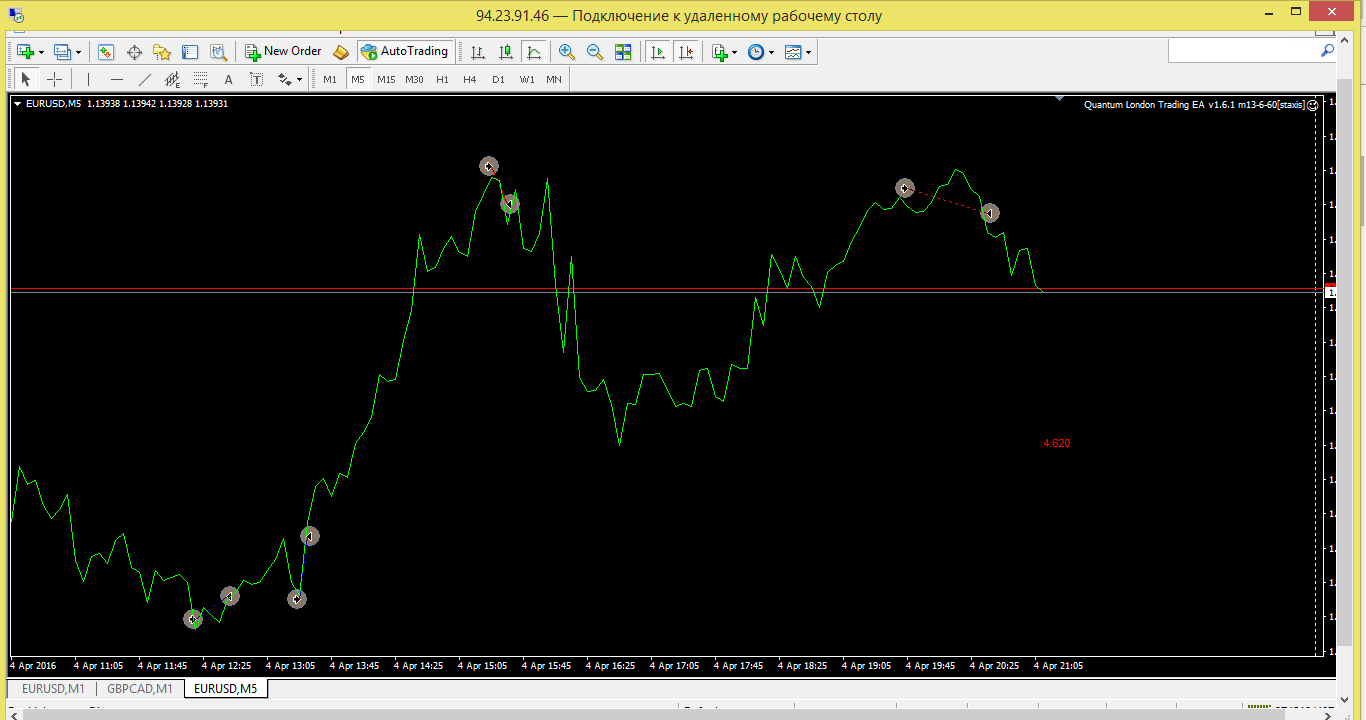The height and width of the screenshot is (720, 1366).
Task: Switch to M1 timeframe button
Action: coord(330,79)
